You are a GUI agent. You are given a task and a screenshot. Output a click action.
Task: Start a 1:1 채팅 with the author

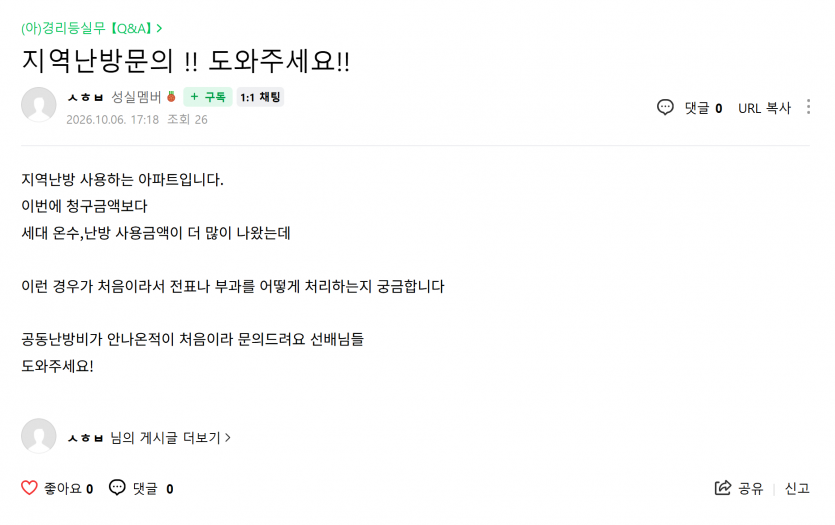pos(260,97)
